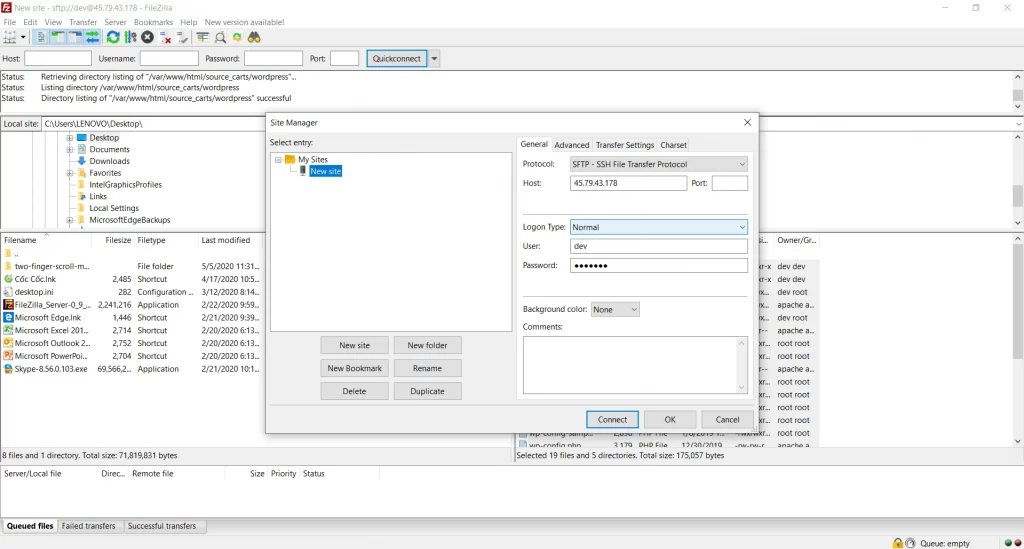Click the server icon beside New site
Image resolution: width=1024 pixels, height=549 pixels.
pyautogui.click(x=303, y=171)
